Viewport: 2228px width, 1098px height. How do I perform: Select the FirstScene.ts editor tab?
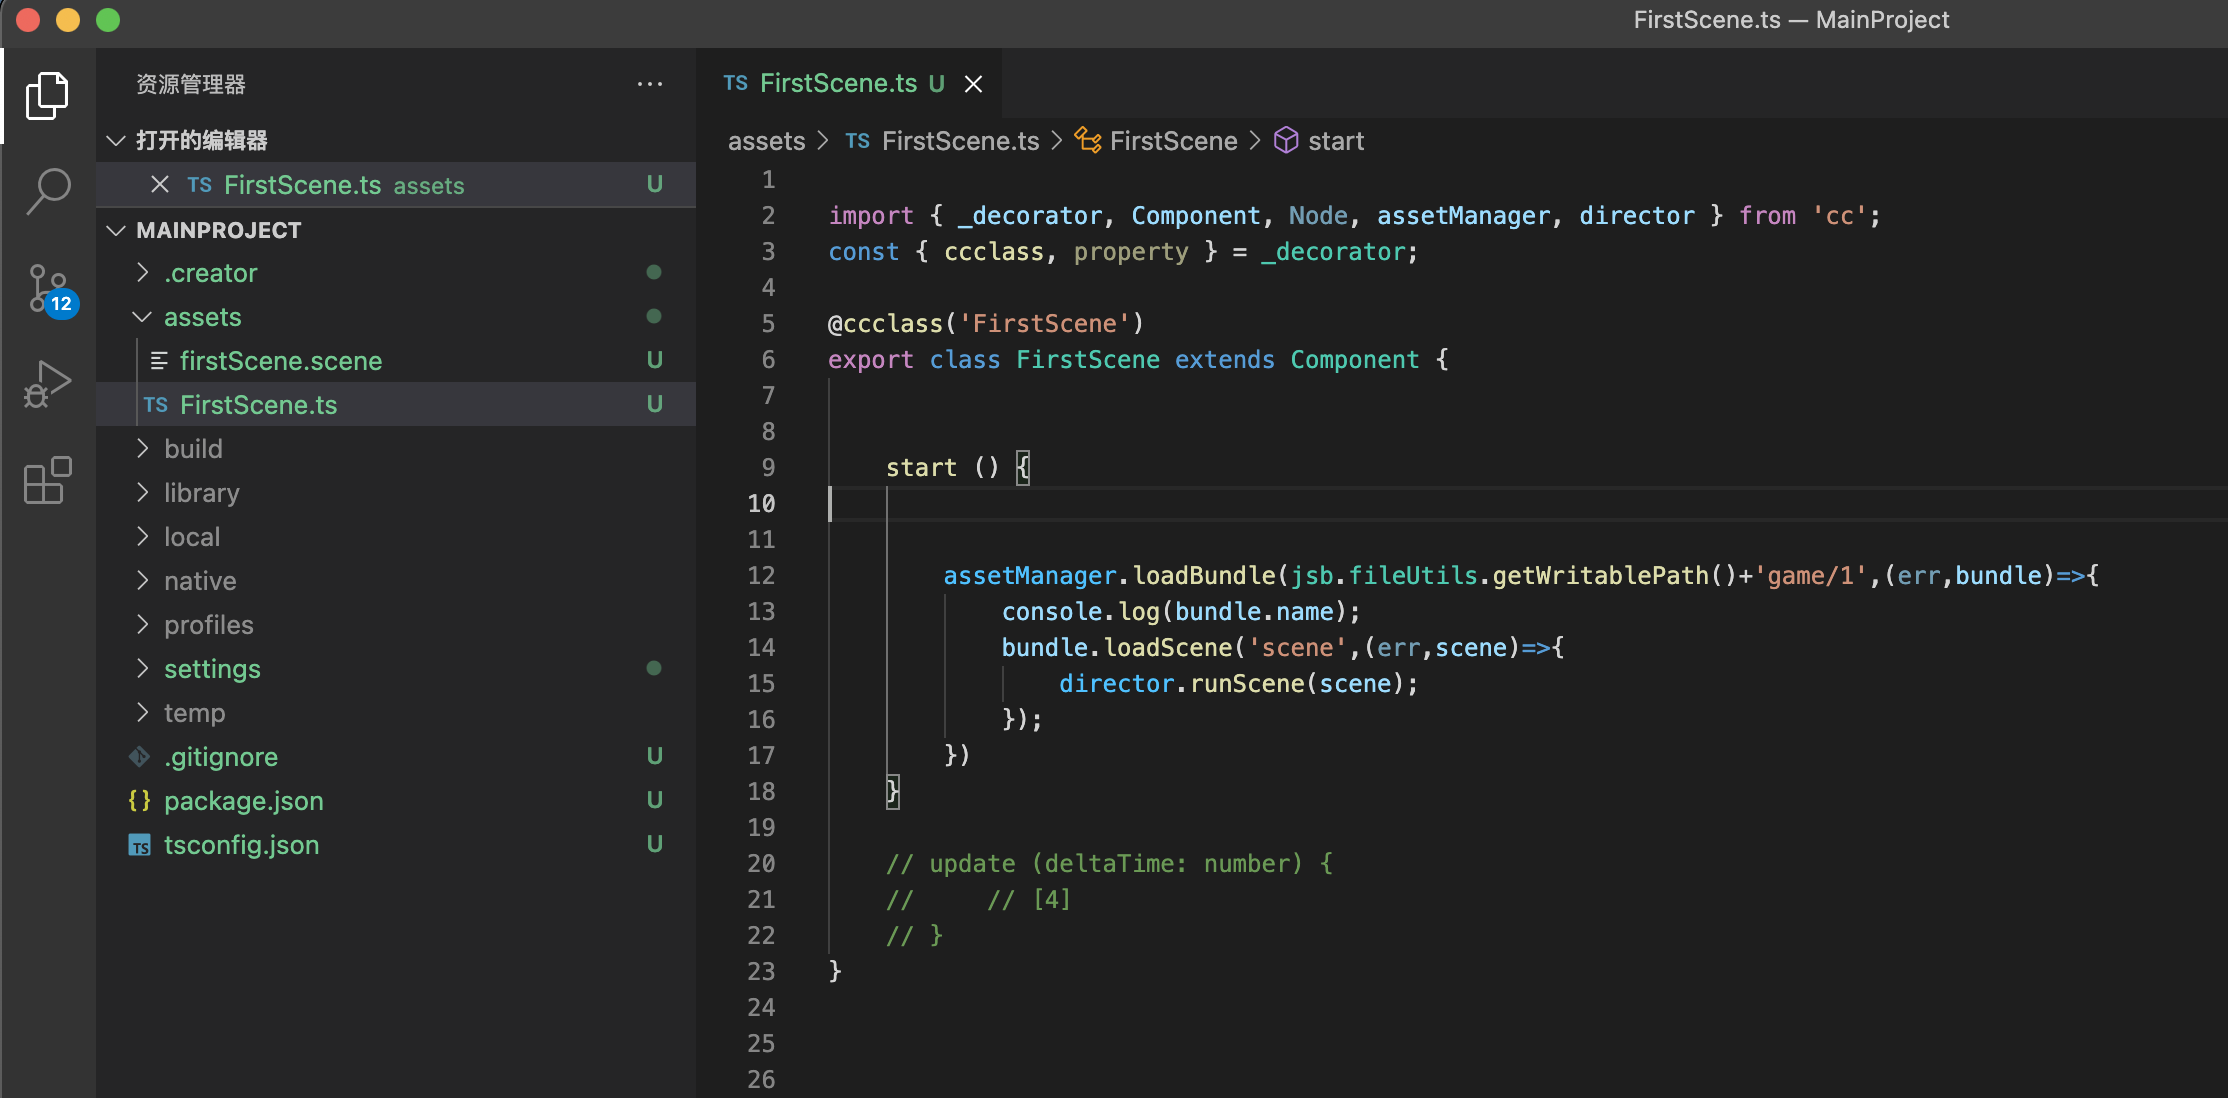[x=838, y=84]
